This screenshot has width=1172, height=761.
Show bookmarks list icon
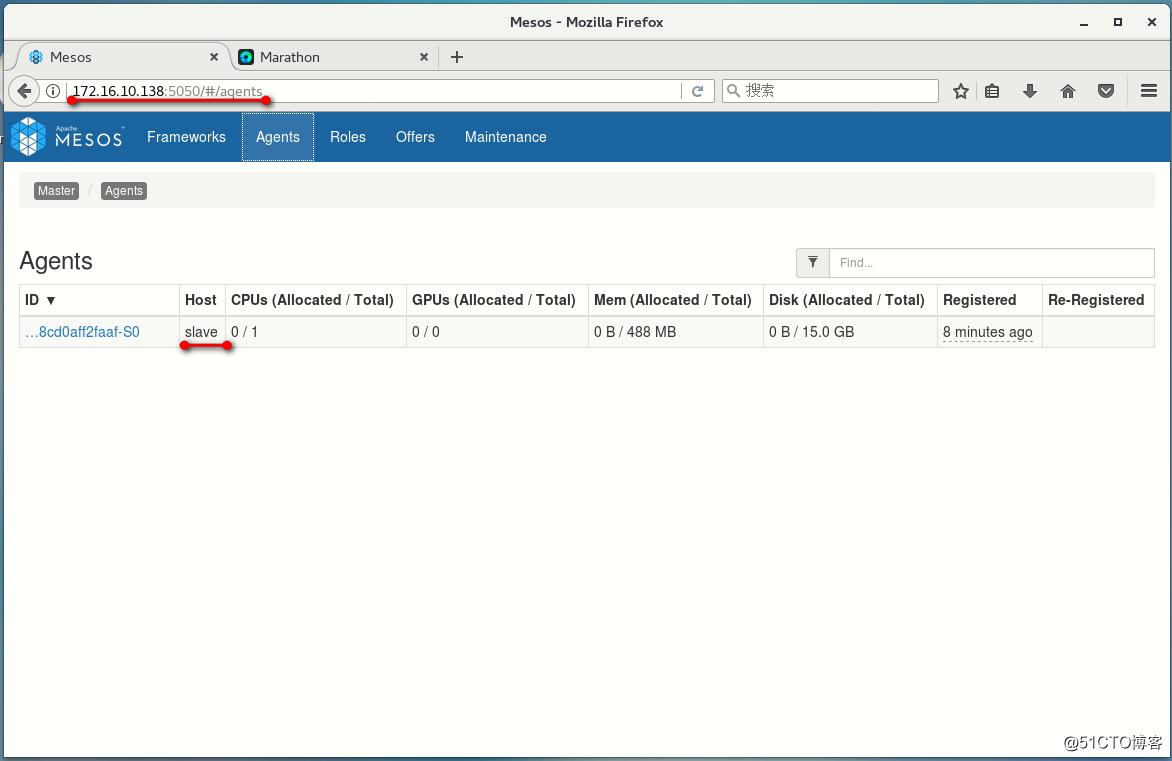[992, 91]
